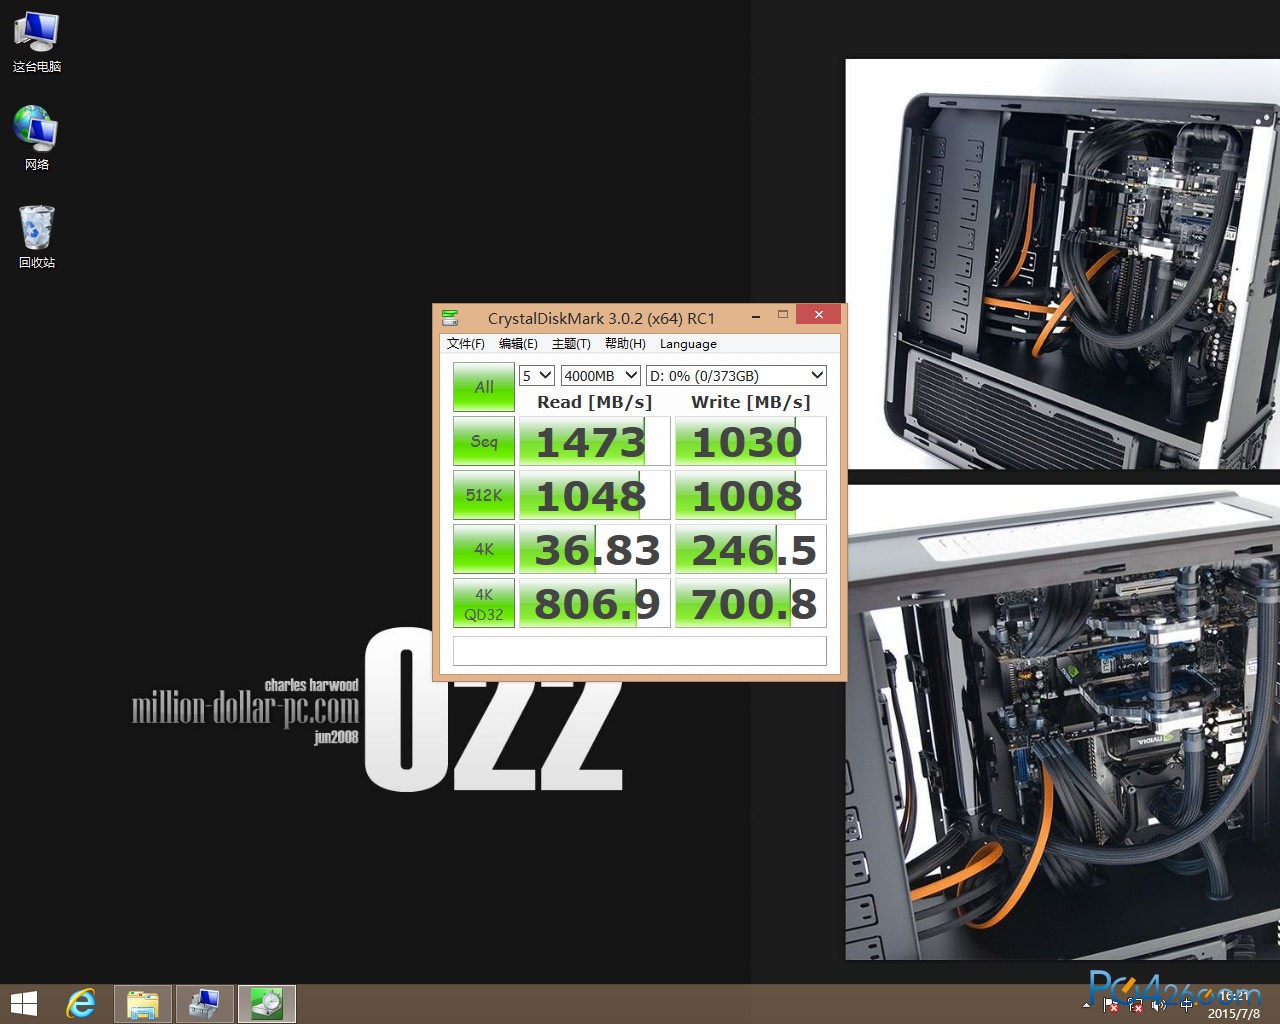Click the Seq read result 1473
This screenshot has height=1024, width=1280.
click(x=595, y=441)
